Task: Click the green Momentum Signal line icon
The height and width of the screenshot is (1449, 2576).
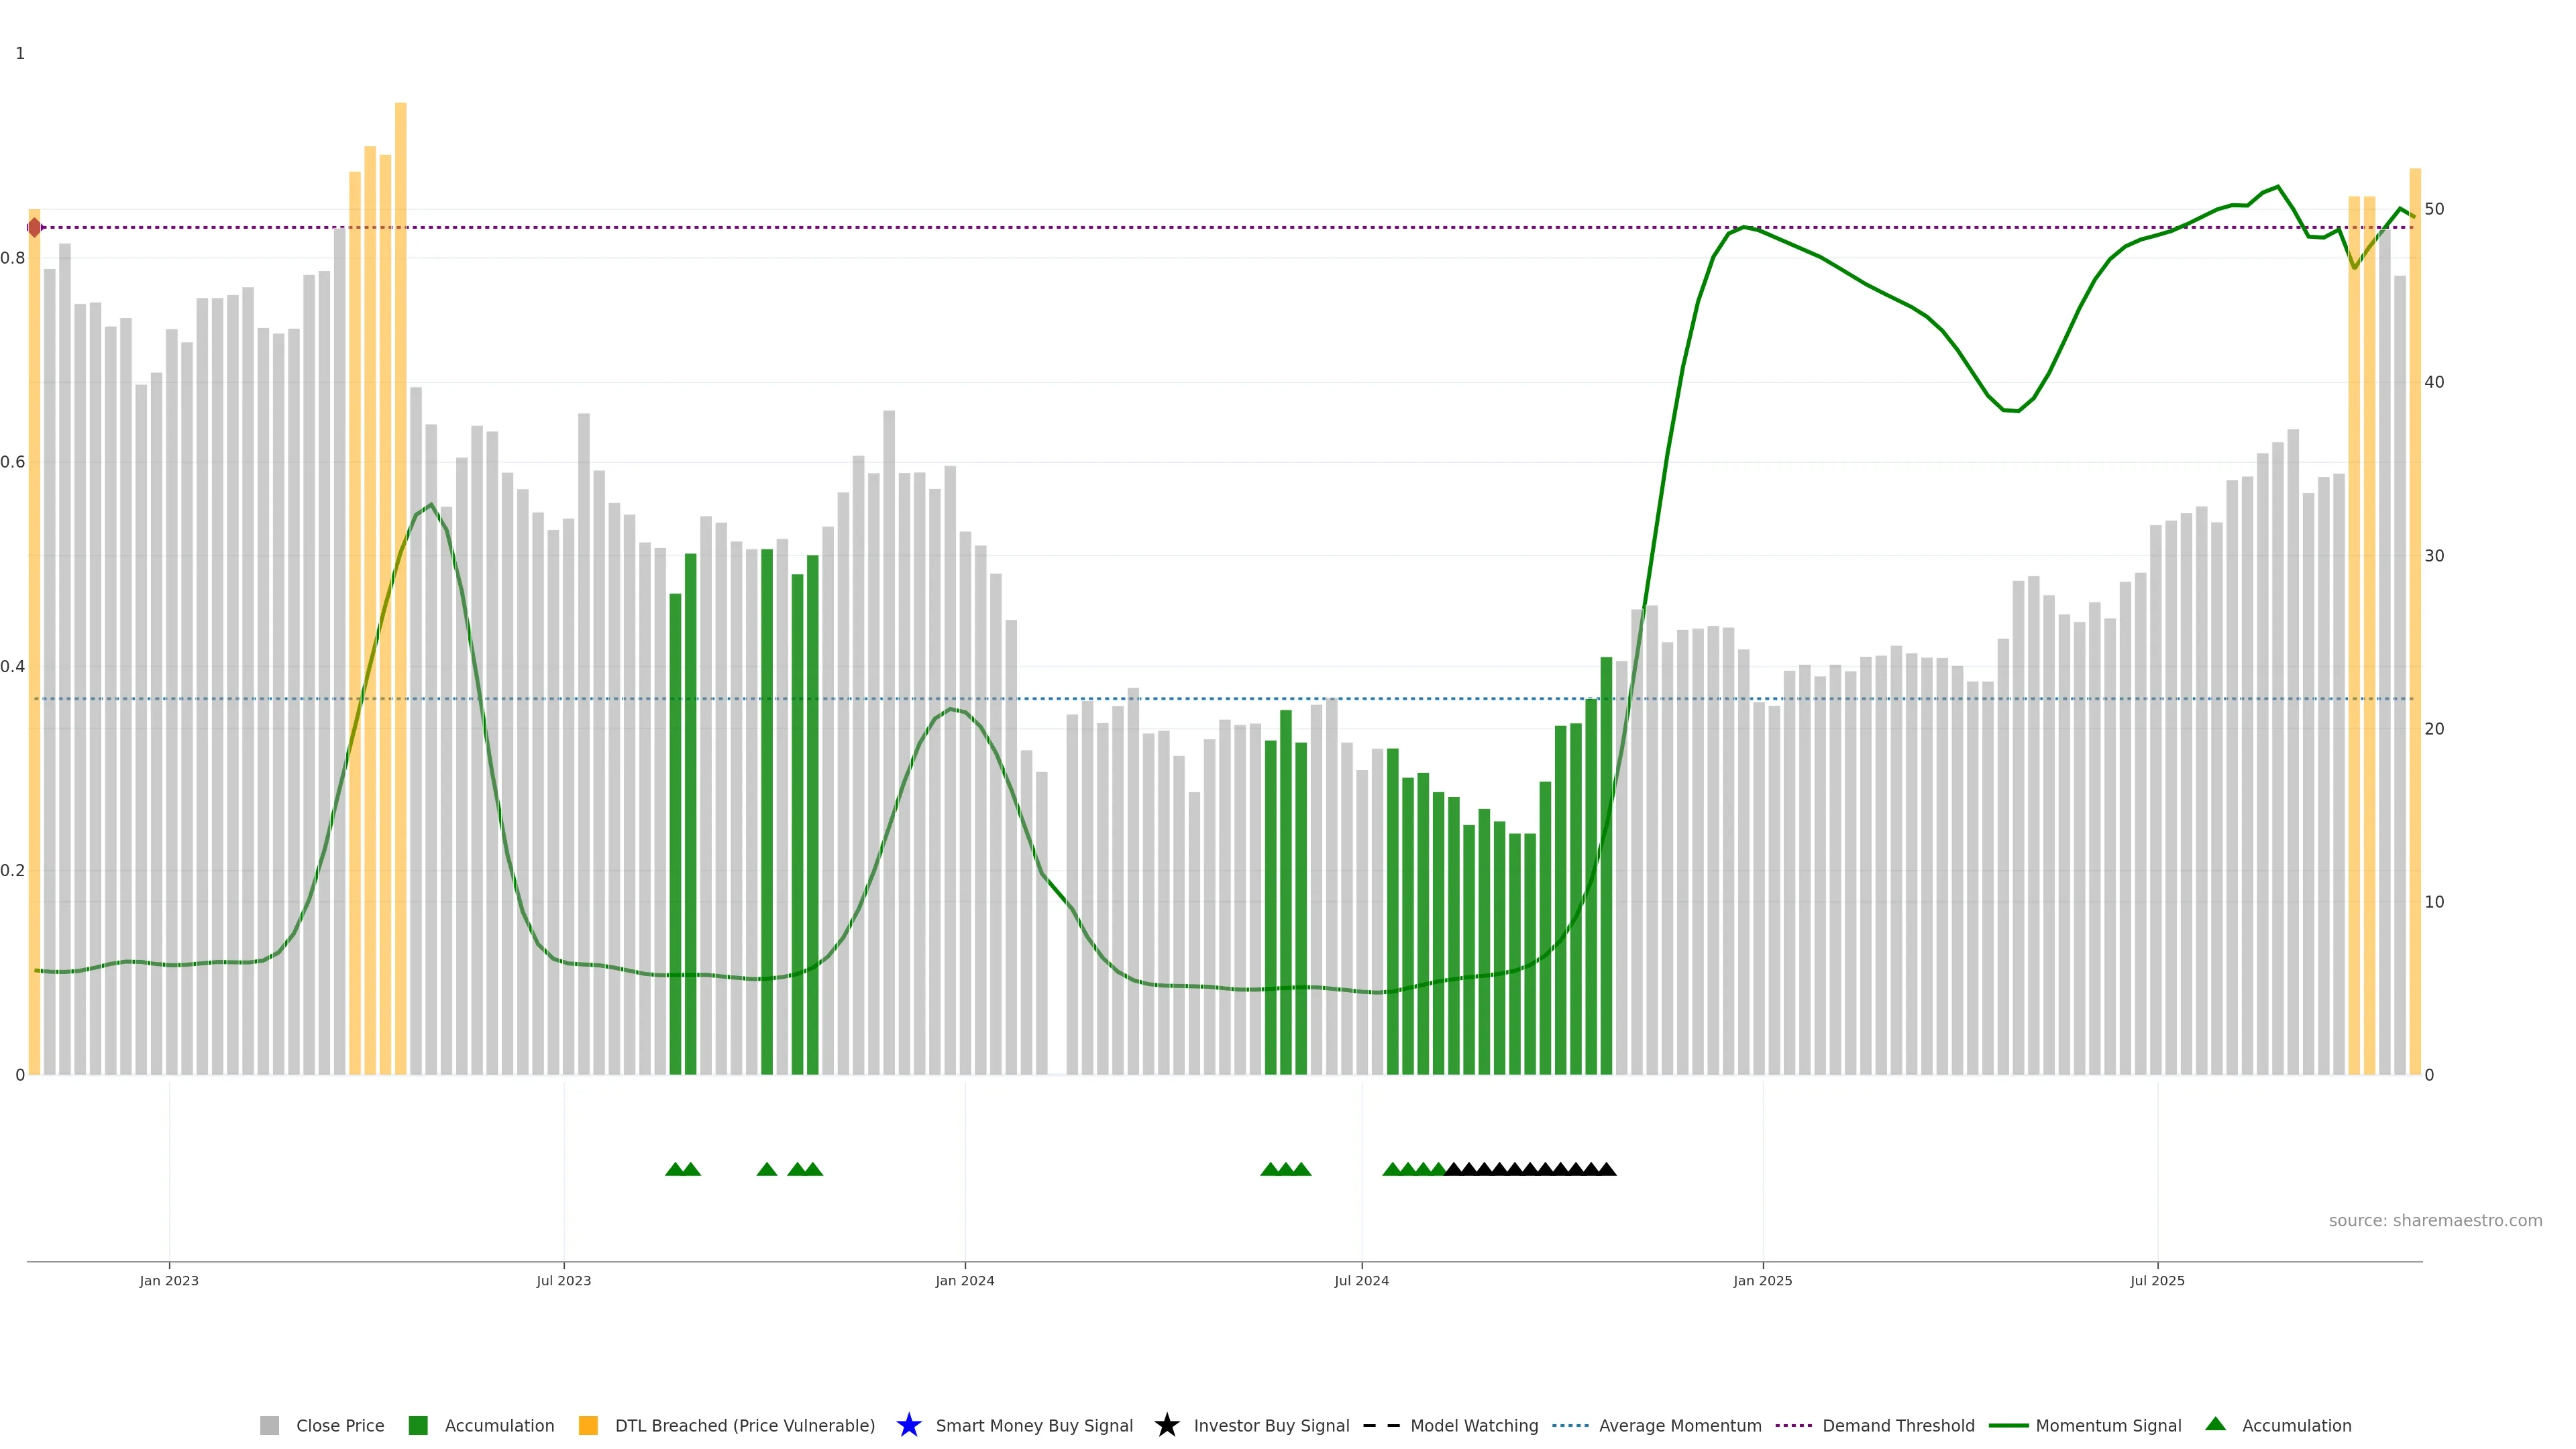Action: pyautogui.click(x=2008, y=1425)
